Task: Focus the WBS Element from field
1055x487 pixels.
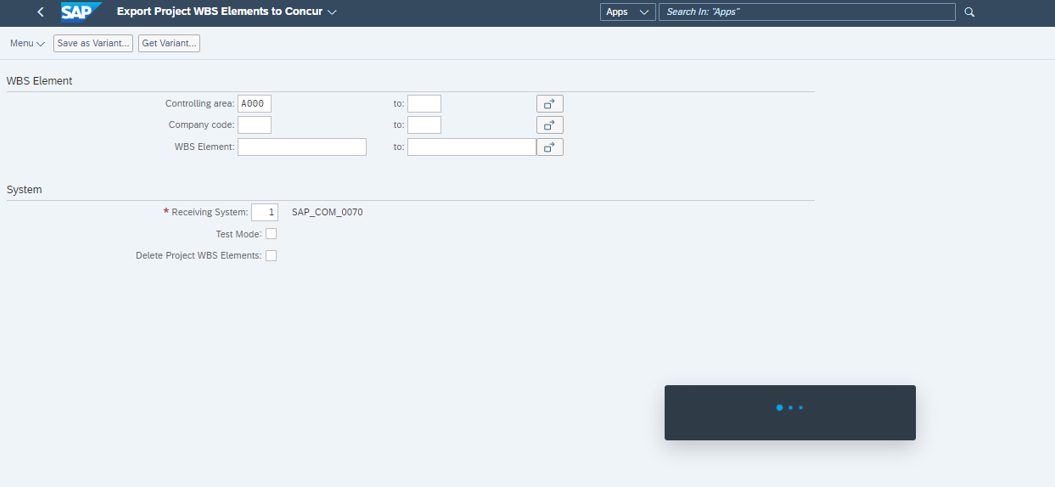Action: coord(302,147)
